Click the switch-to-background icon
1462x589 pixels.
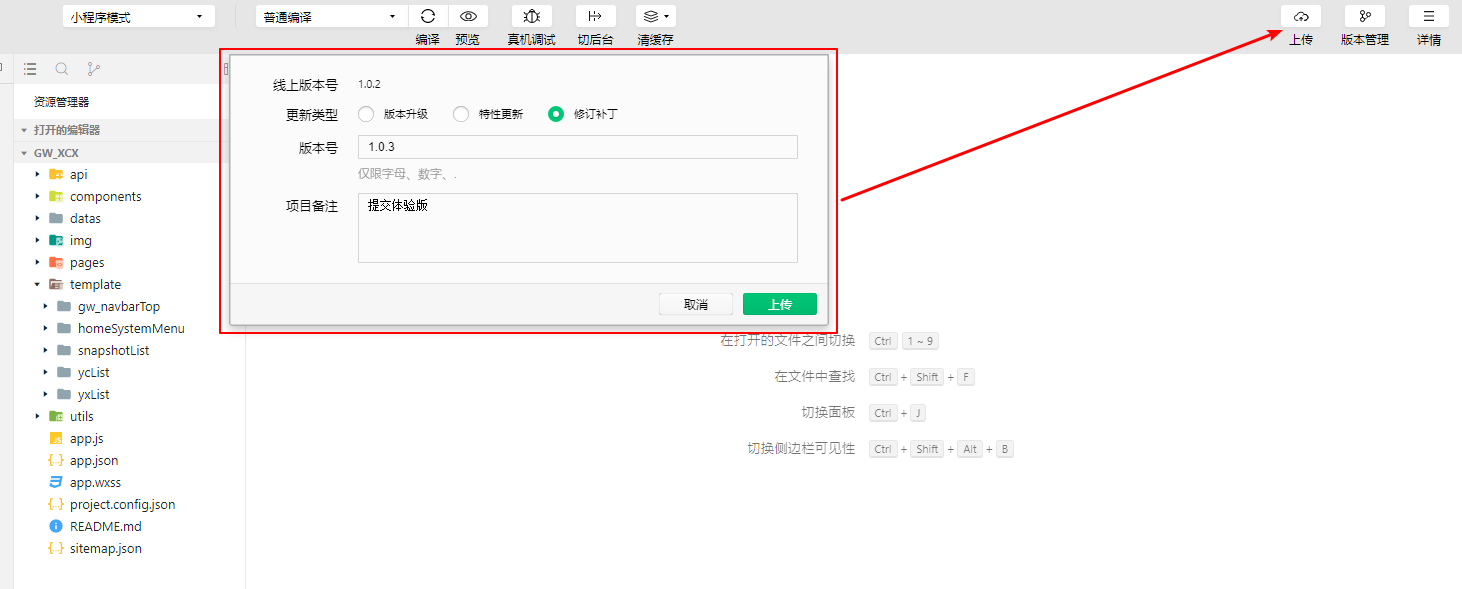point(595,16)
